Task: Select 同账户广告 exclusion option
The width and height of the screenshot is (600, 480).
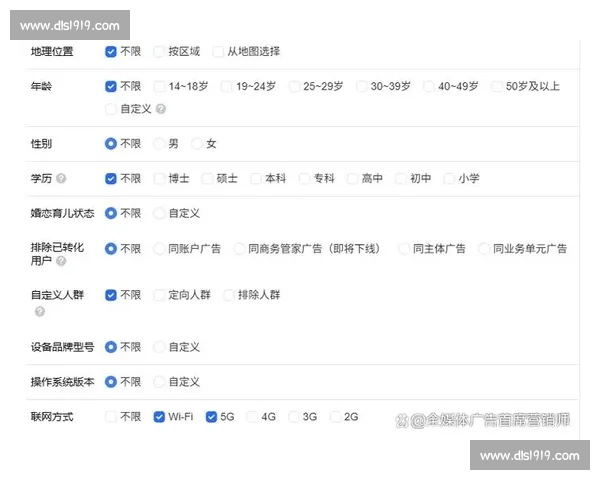Action: pos(159,249)
